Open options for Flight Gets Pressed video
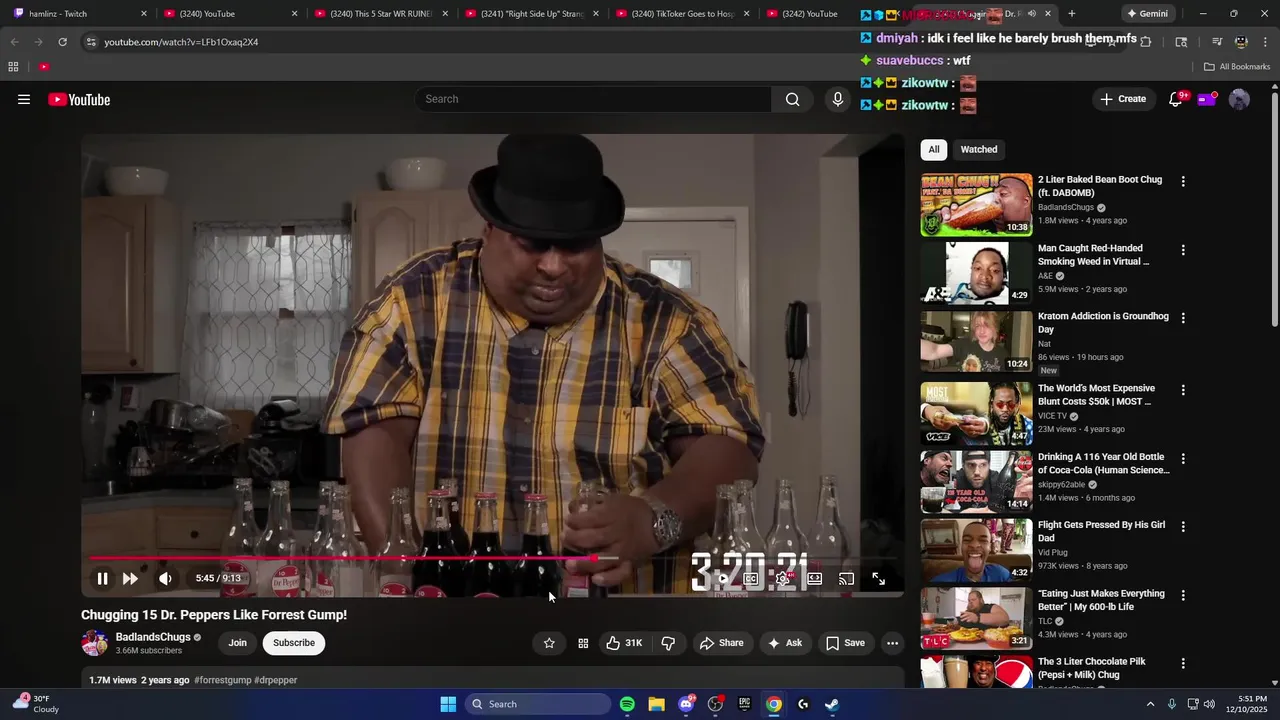 pos(1183,526)
